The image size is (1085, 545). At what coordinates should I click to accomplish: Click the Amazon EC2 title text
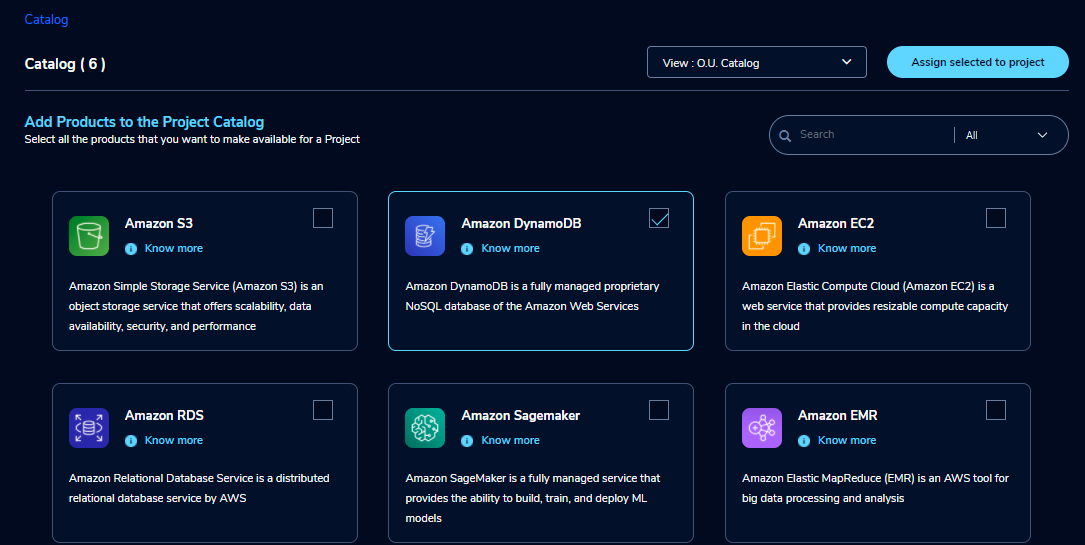point(836,223)
